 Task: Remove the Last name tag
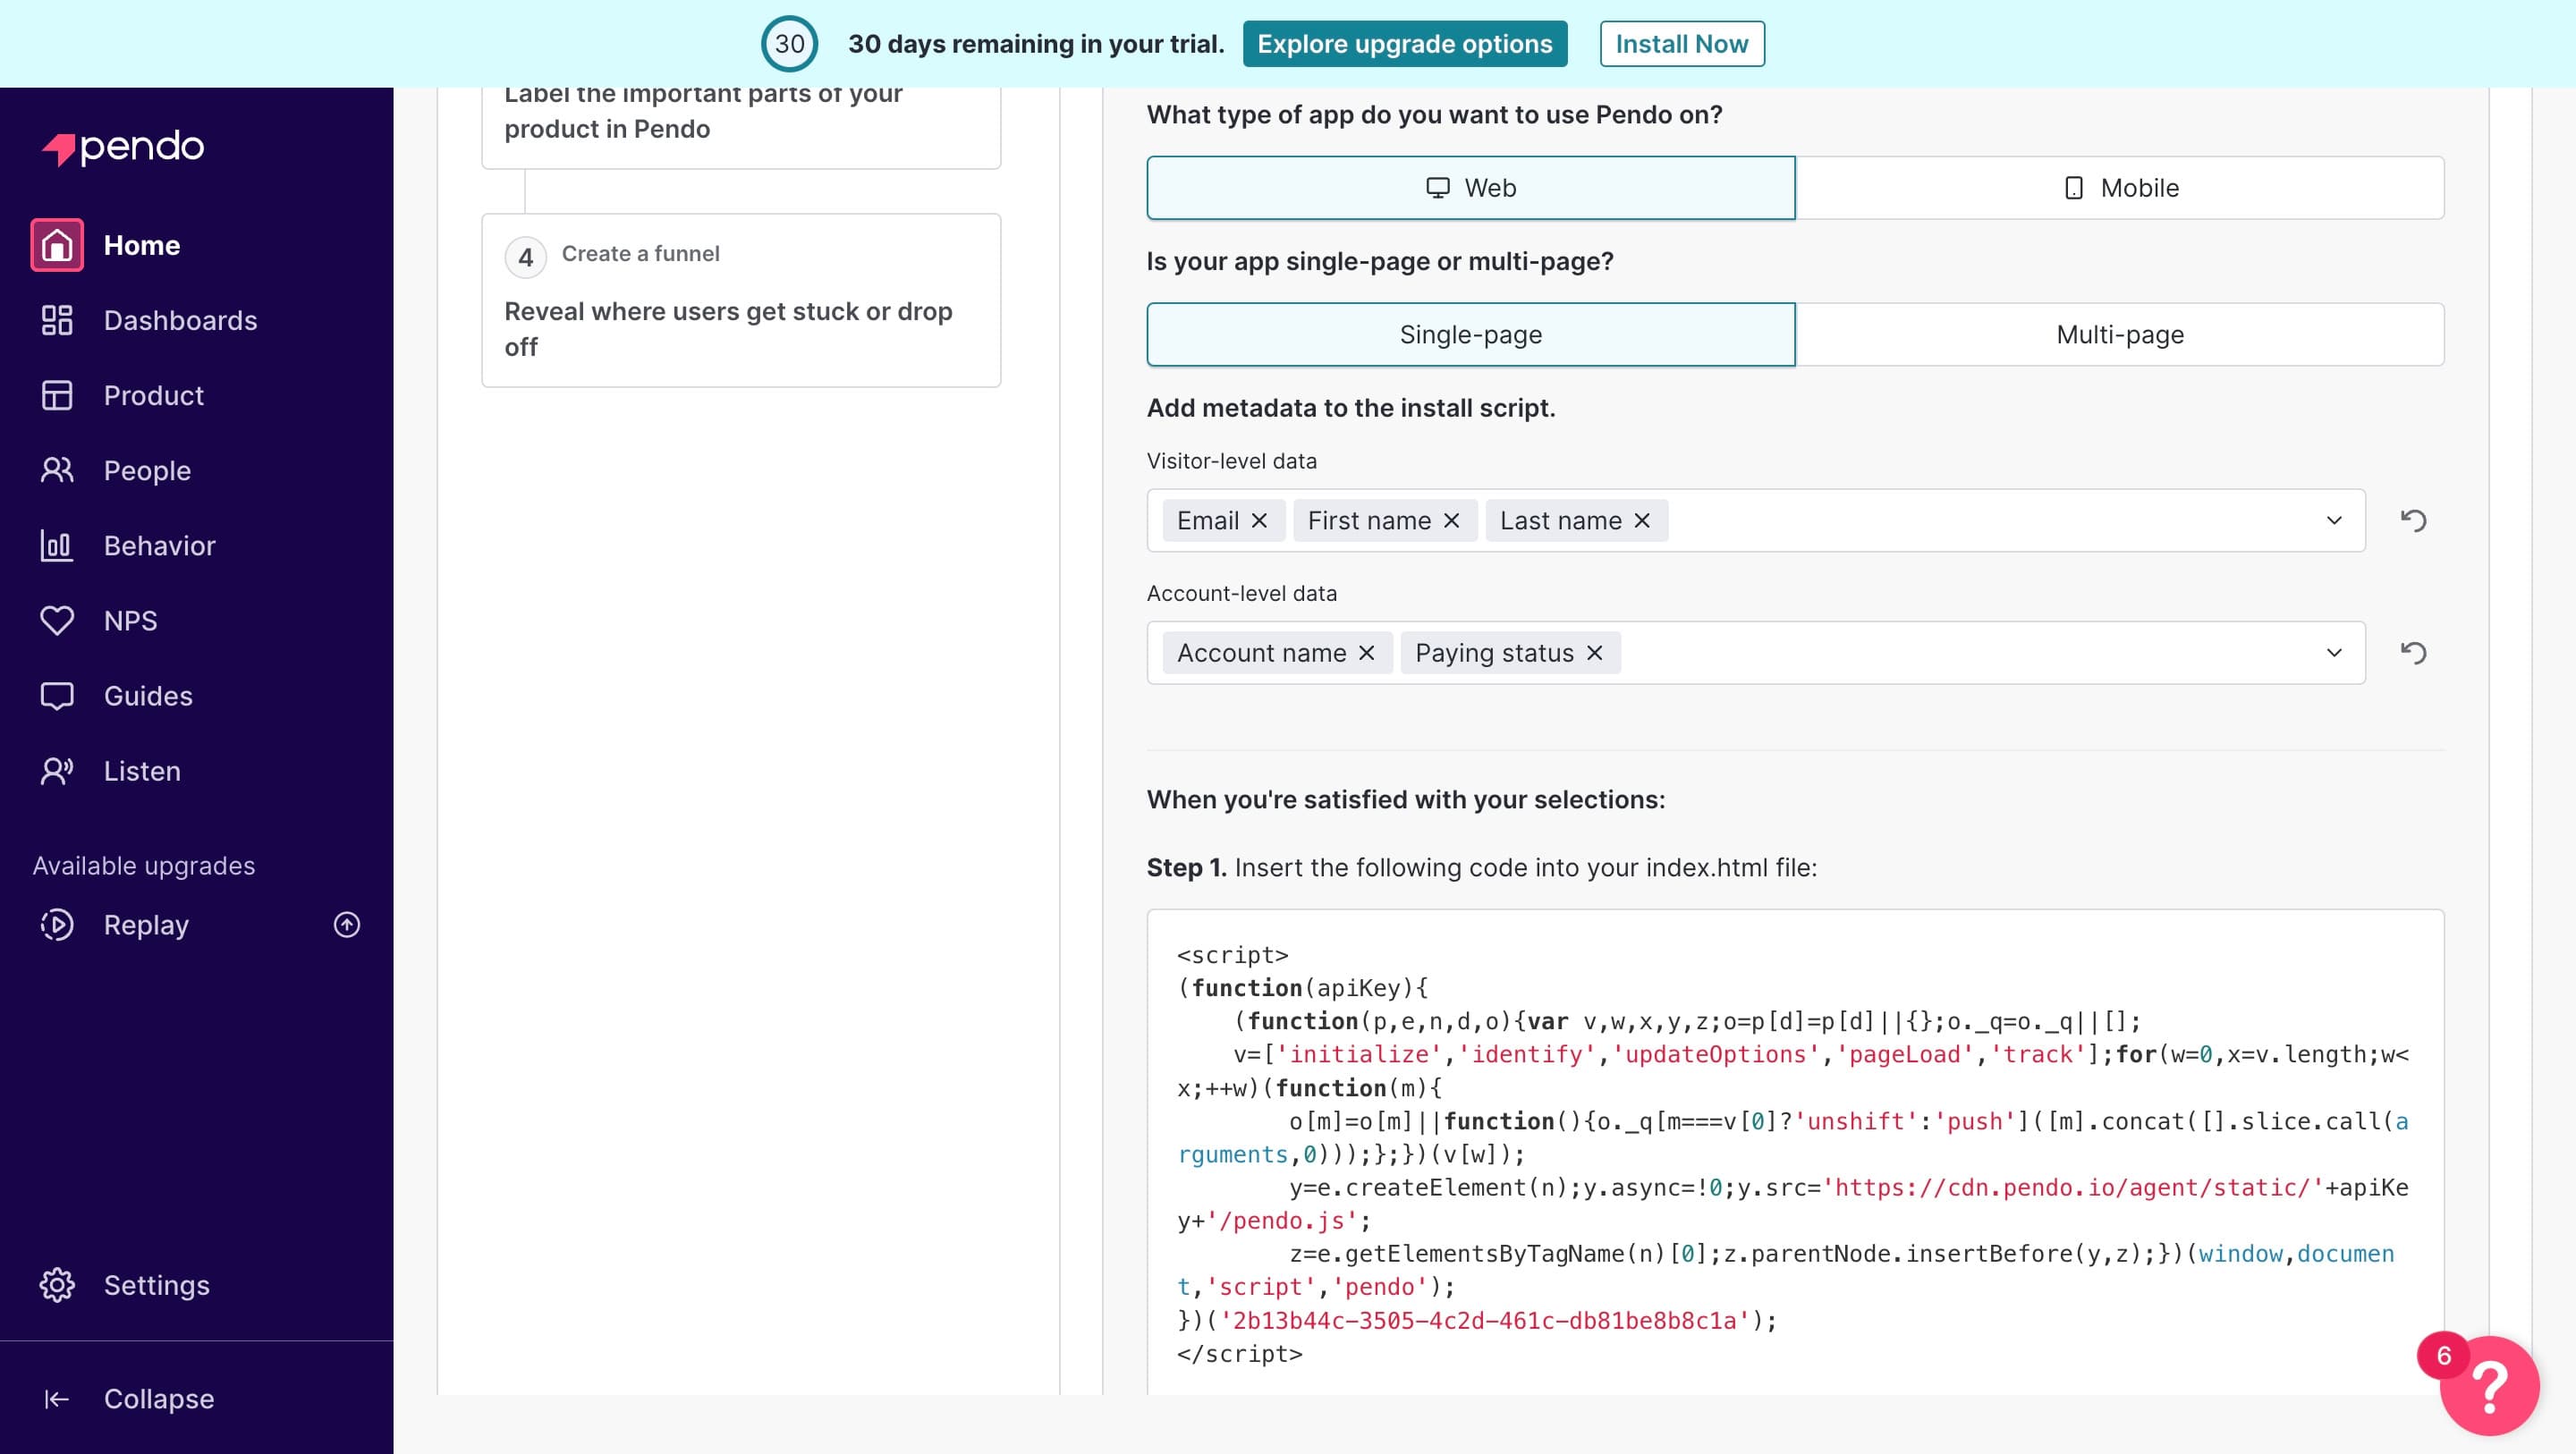click(x=1642, y=520)
